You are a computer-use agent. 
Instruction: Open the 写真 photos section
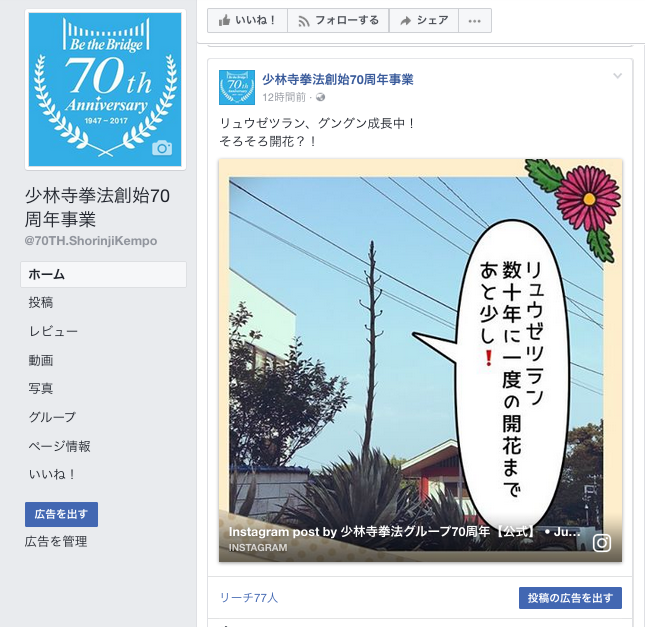point(41,388)
